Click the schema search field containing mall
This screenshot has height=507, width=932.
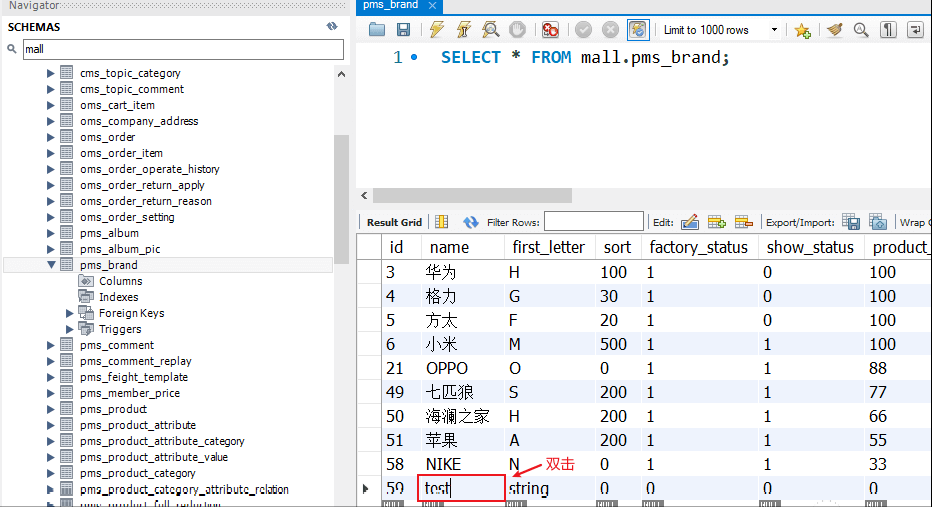click(183, 49)
